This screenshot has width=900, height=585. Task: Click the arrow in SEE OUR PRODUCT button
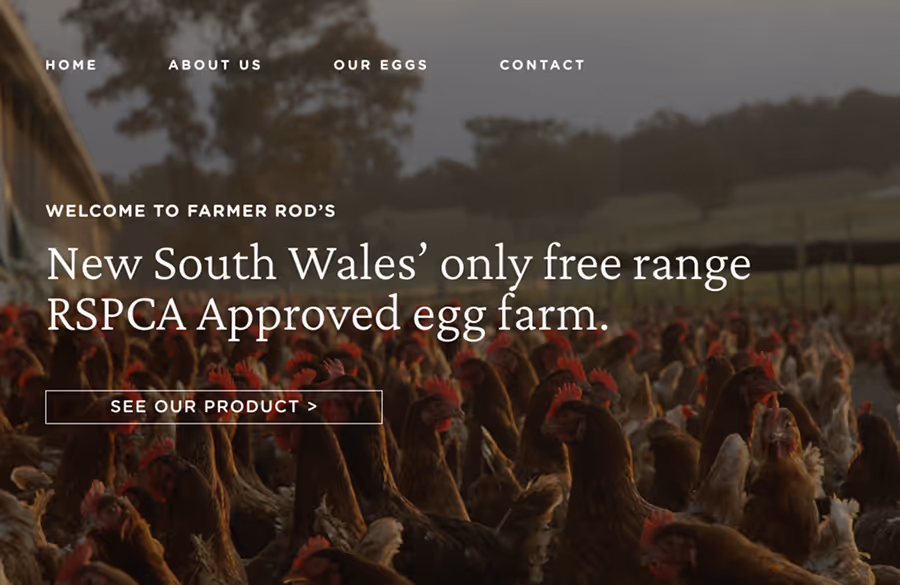pos(312,406)
